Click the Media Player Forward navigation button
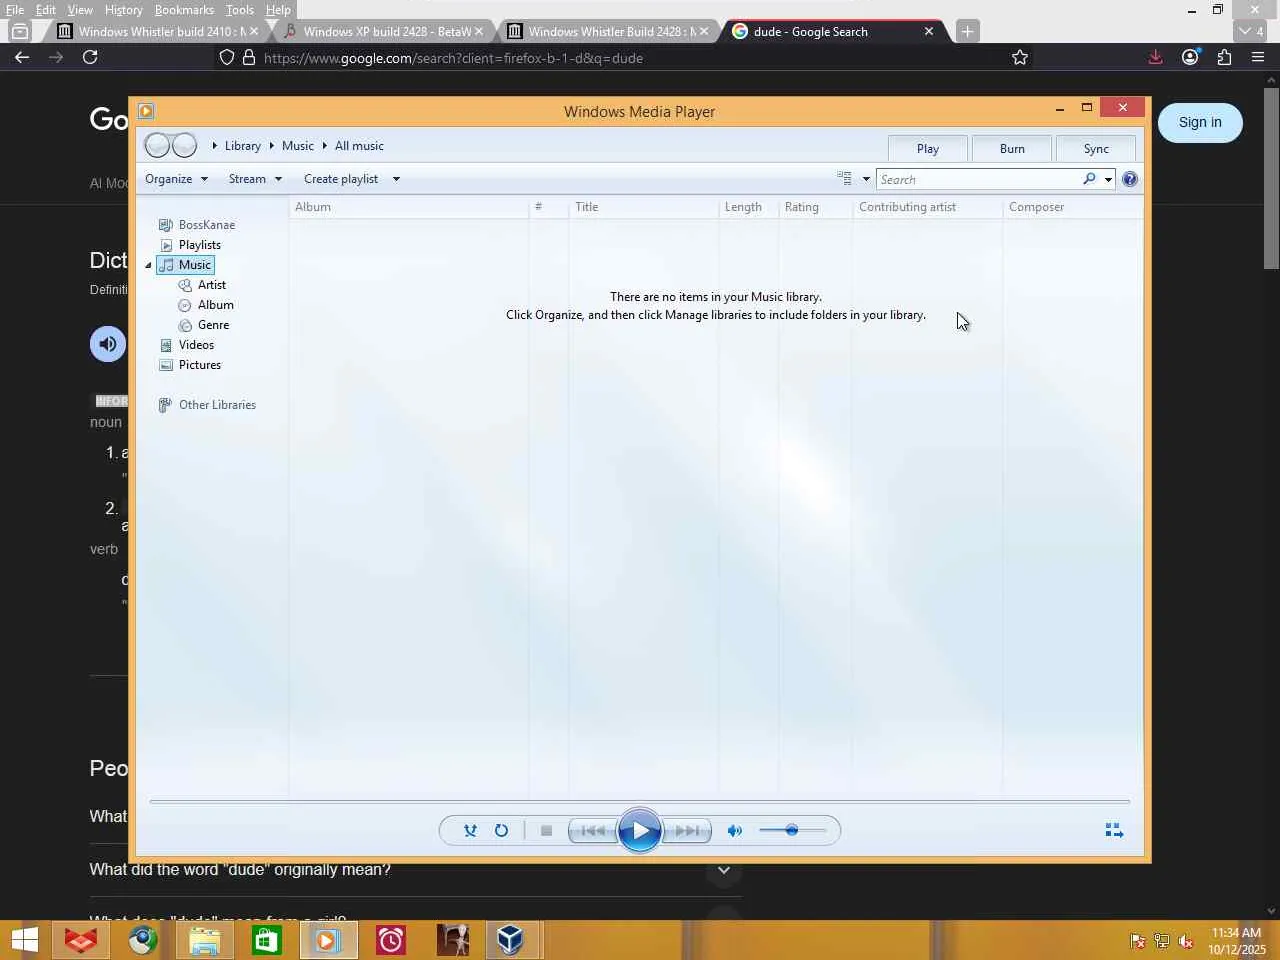The image size is (1280, 960). pyautogui.click(x=184, y=146)
